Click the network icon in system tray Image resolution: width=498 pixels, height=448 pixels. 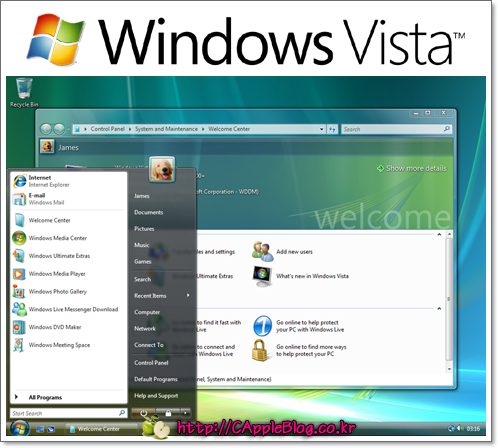452,428
